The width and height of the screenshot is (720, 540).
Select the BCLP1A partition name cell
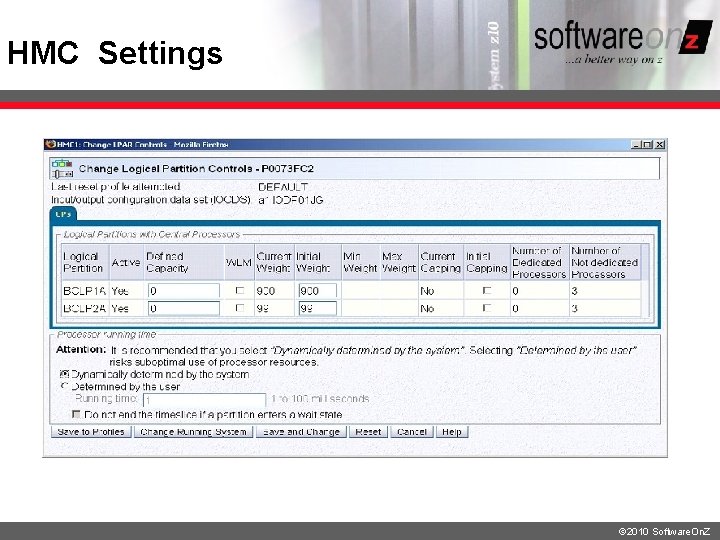coord(85,291)
